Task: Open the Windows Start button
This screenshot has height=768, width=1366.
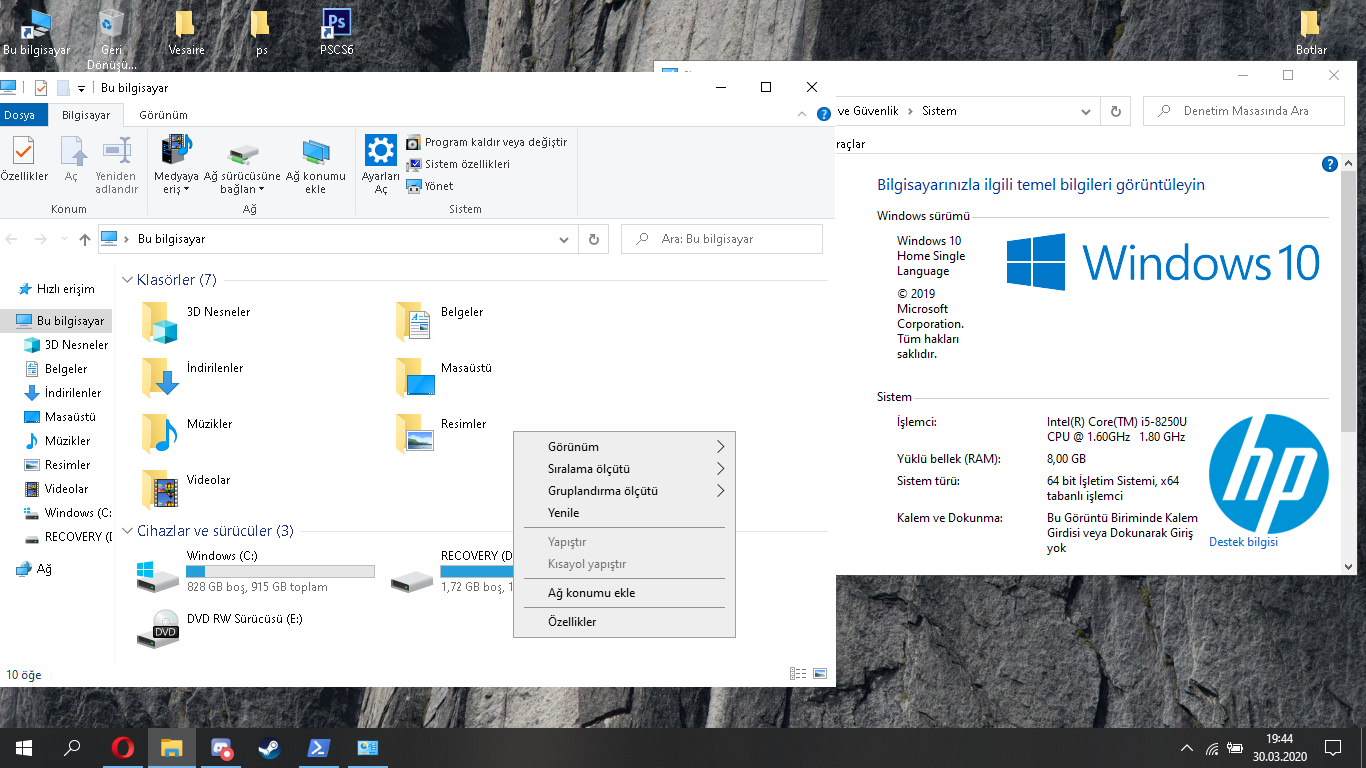Action: [24, 748]
